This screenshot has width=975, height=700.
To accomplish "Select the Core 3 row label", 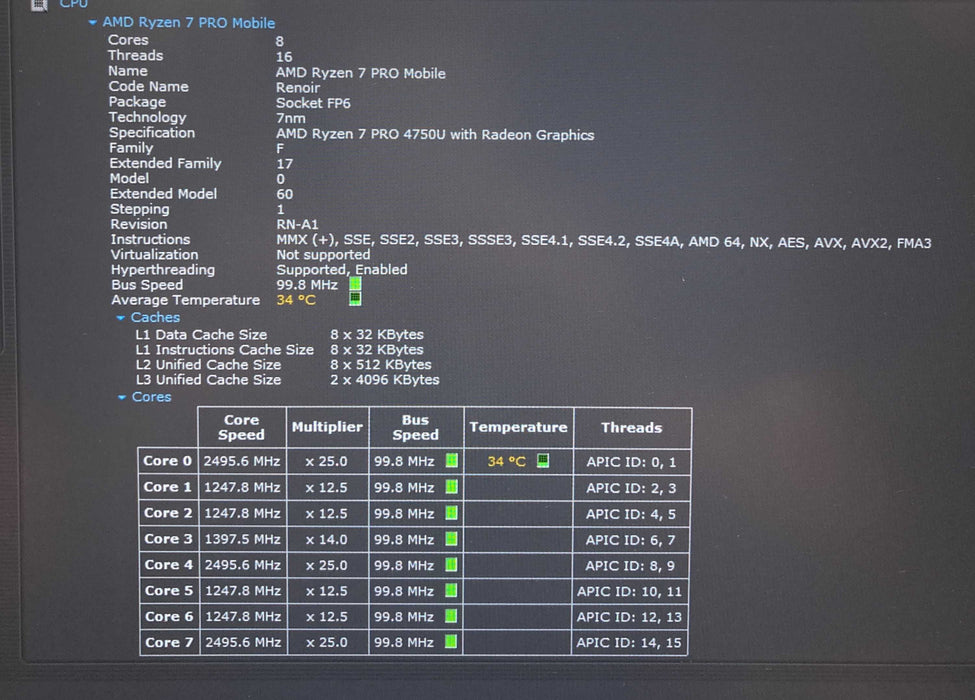I will point(169,539).
